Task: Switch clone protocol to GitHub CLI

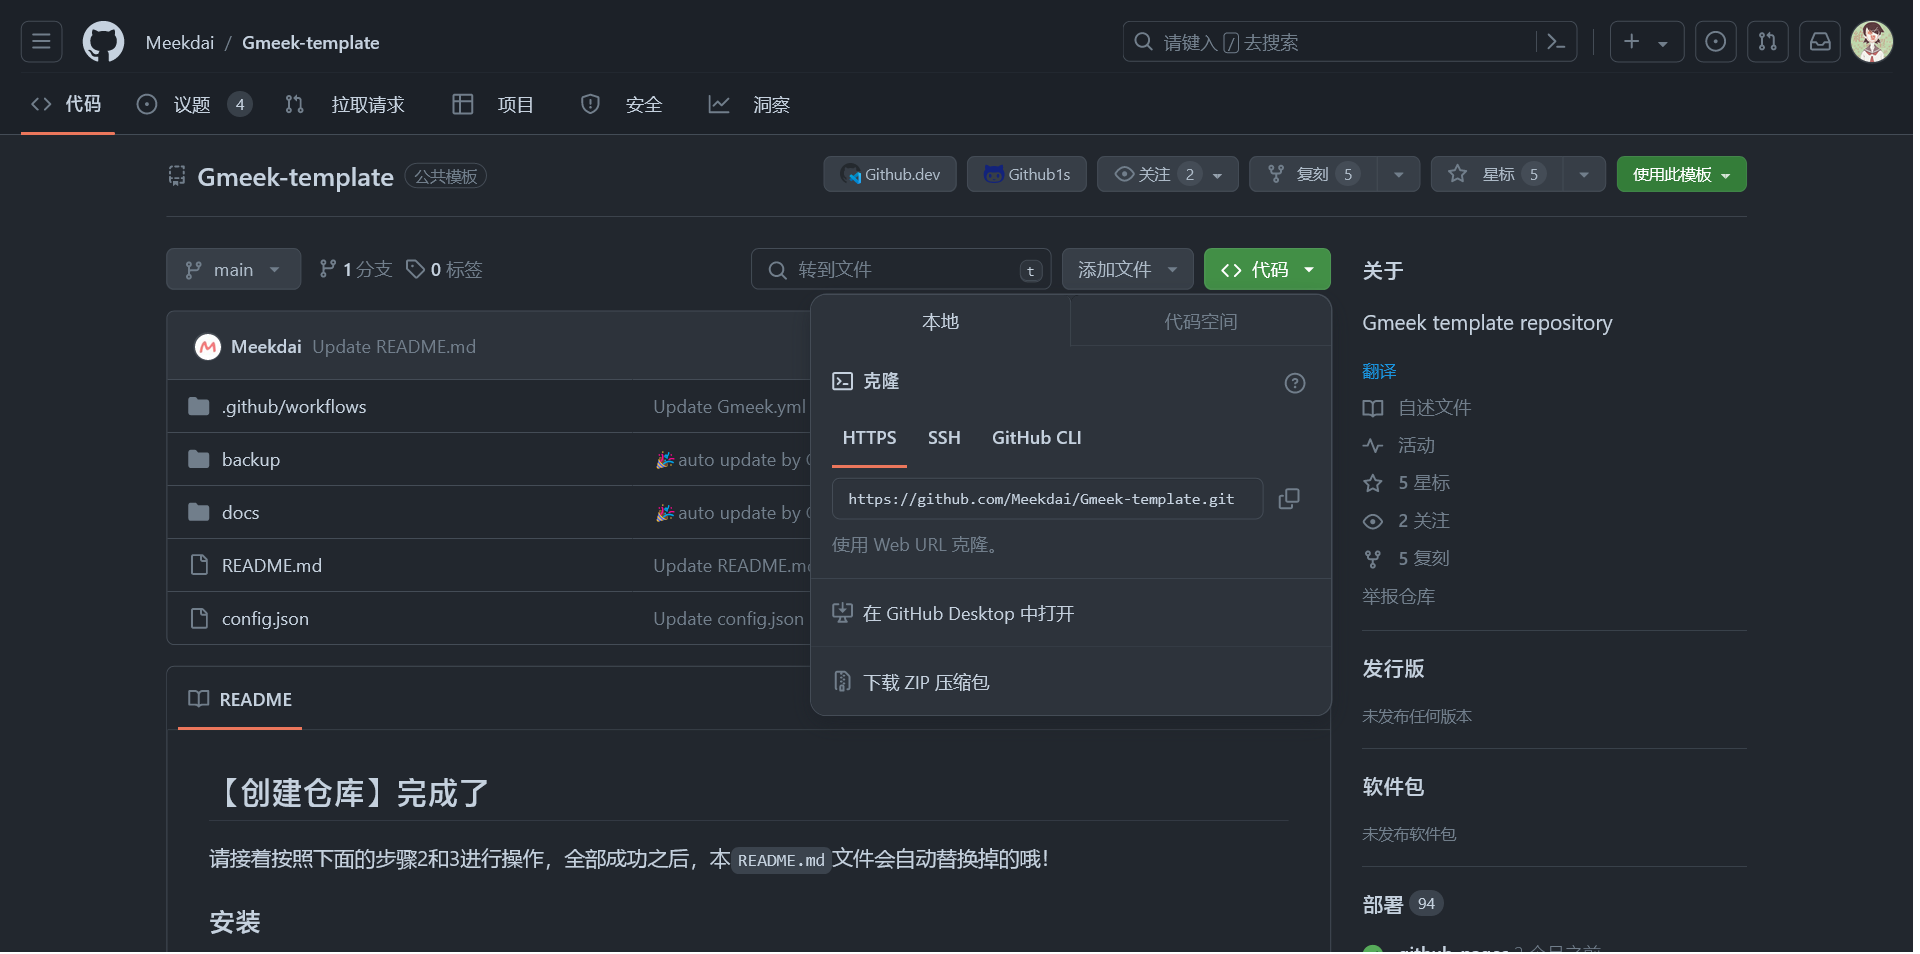Action: tap(1036, 438)
